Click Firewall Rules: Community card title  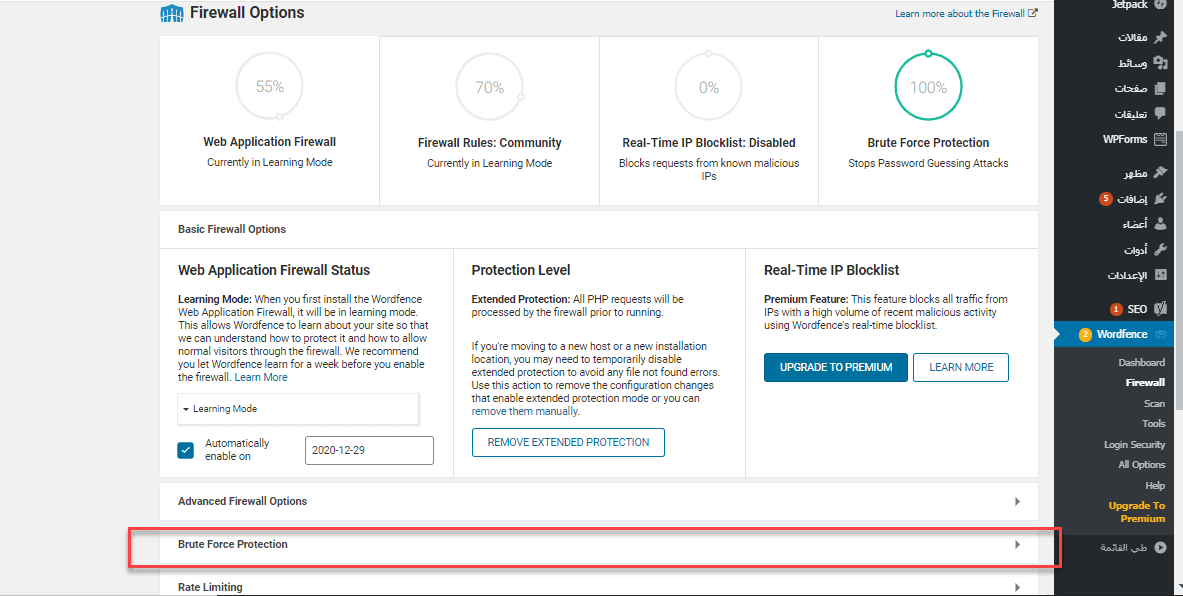[x=490, y=143]
